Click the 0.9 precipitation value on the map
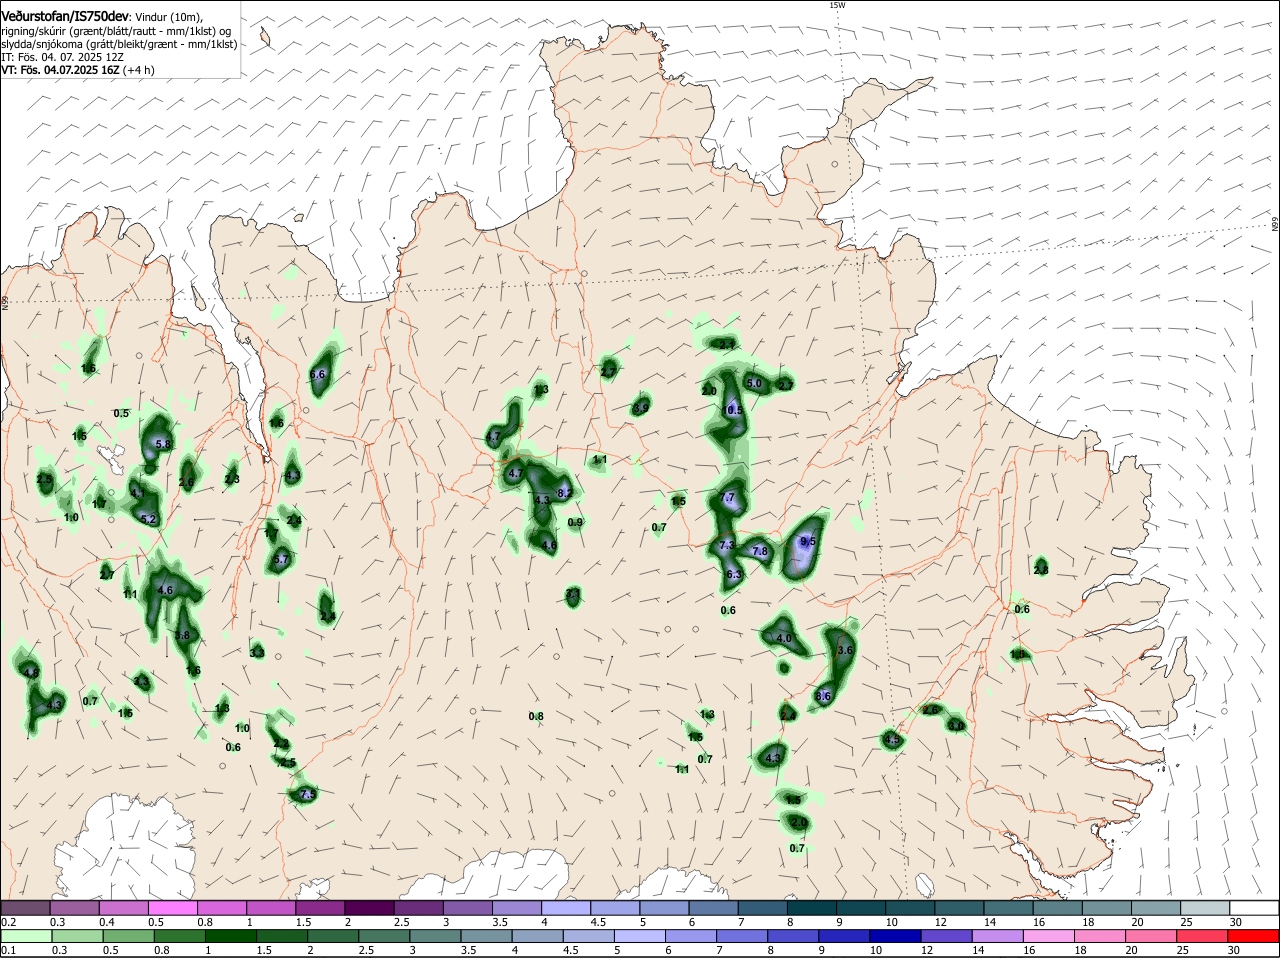 coord(575,522)
